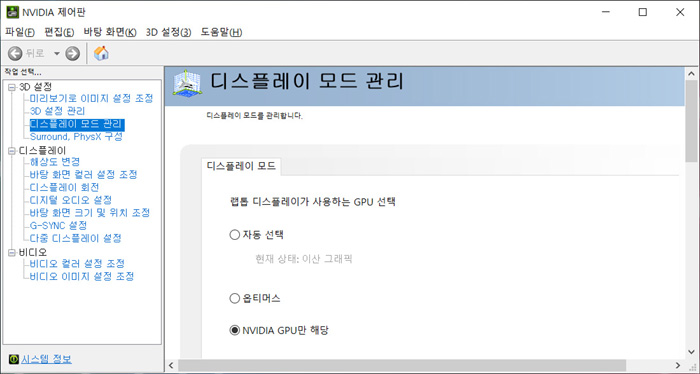Click the system info icon at bottom left
The image size is (700, 374).
pyautogui.click(x=14, y=359)
